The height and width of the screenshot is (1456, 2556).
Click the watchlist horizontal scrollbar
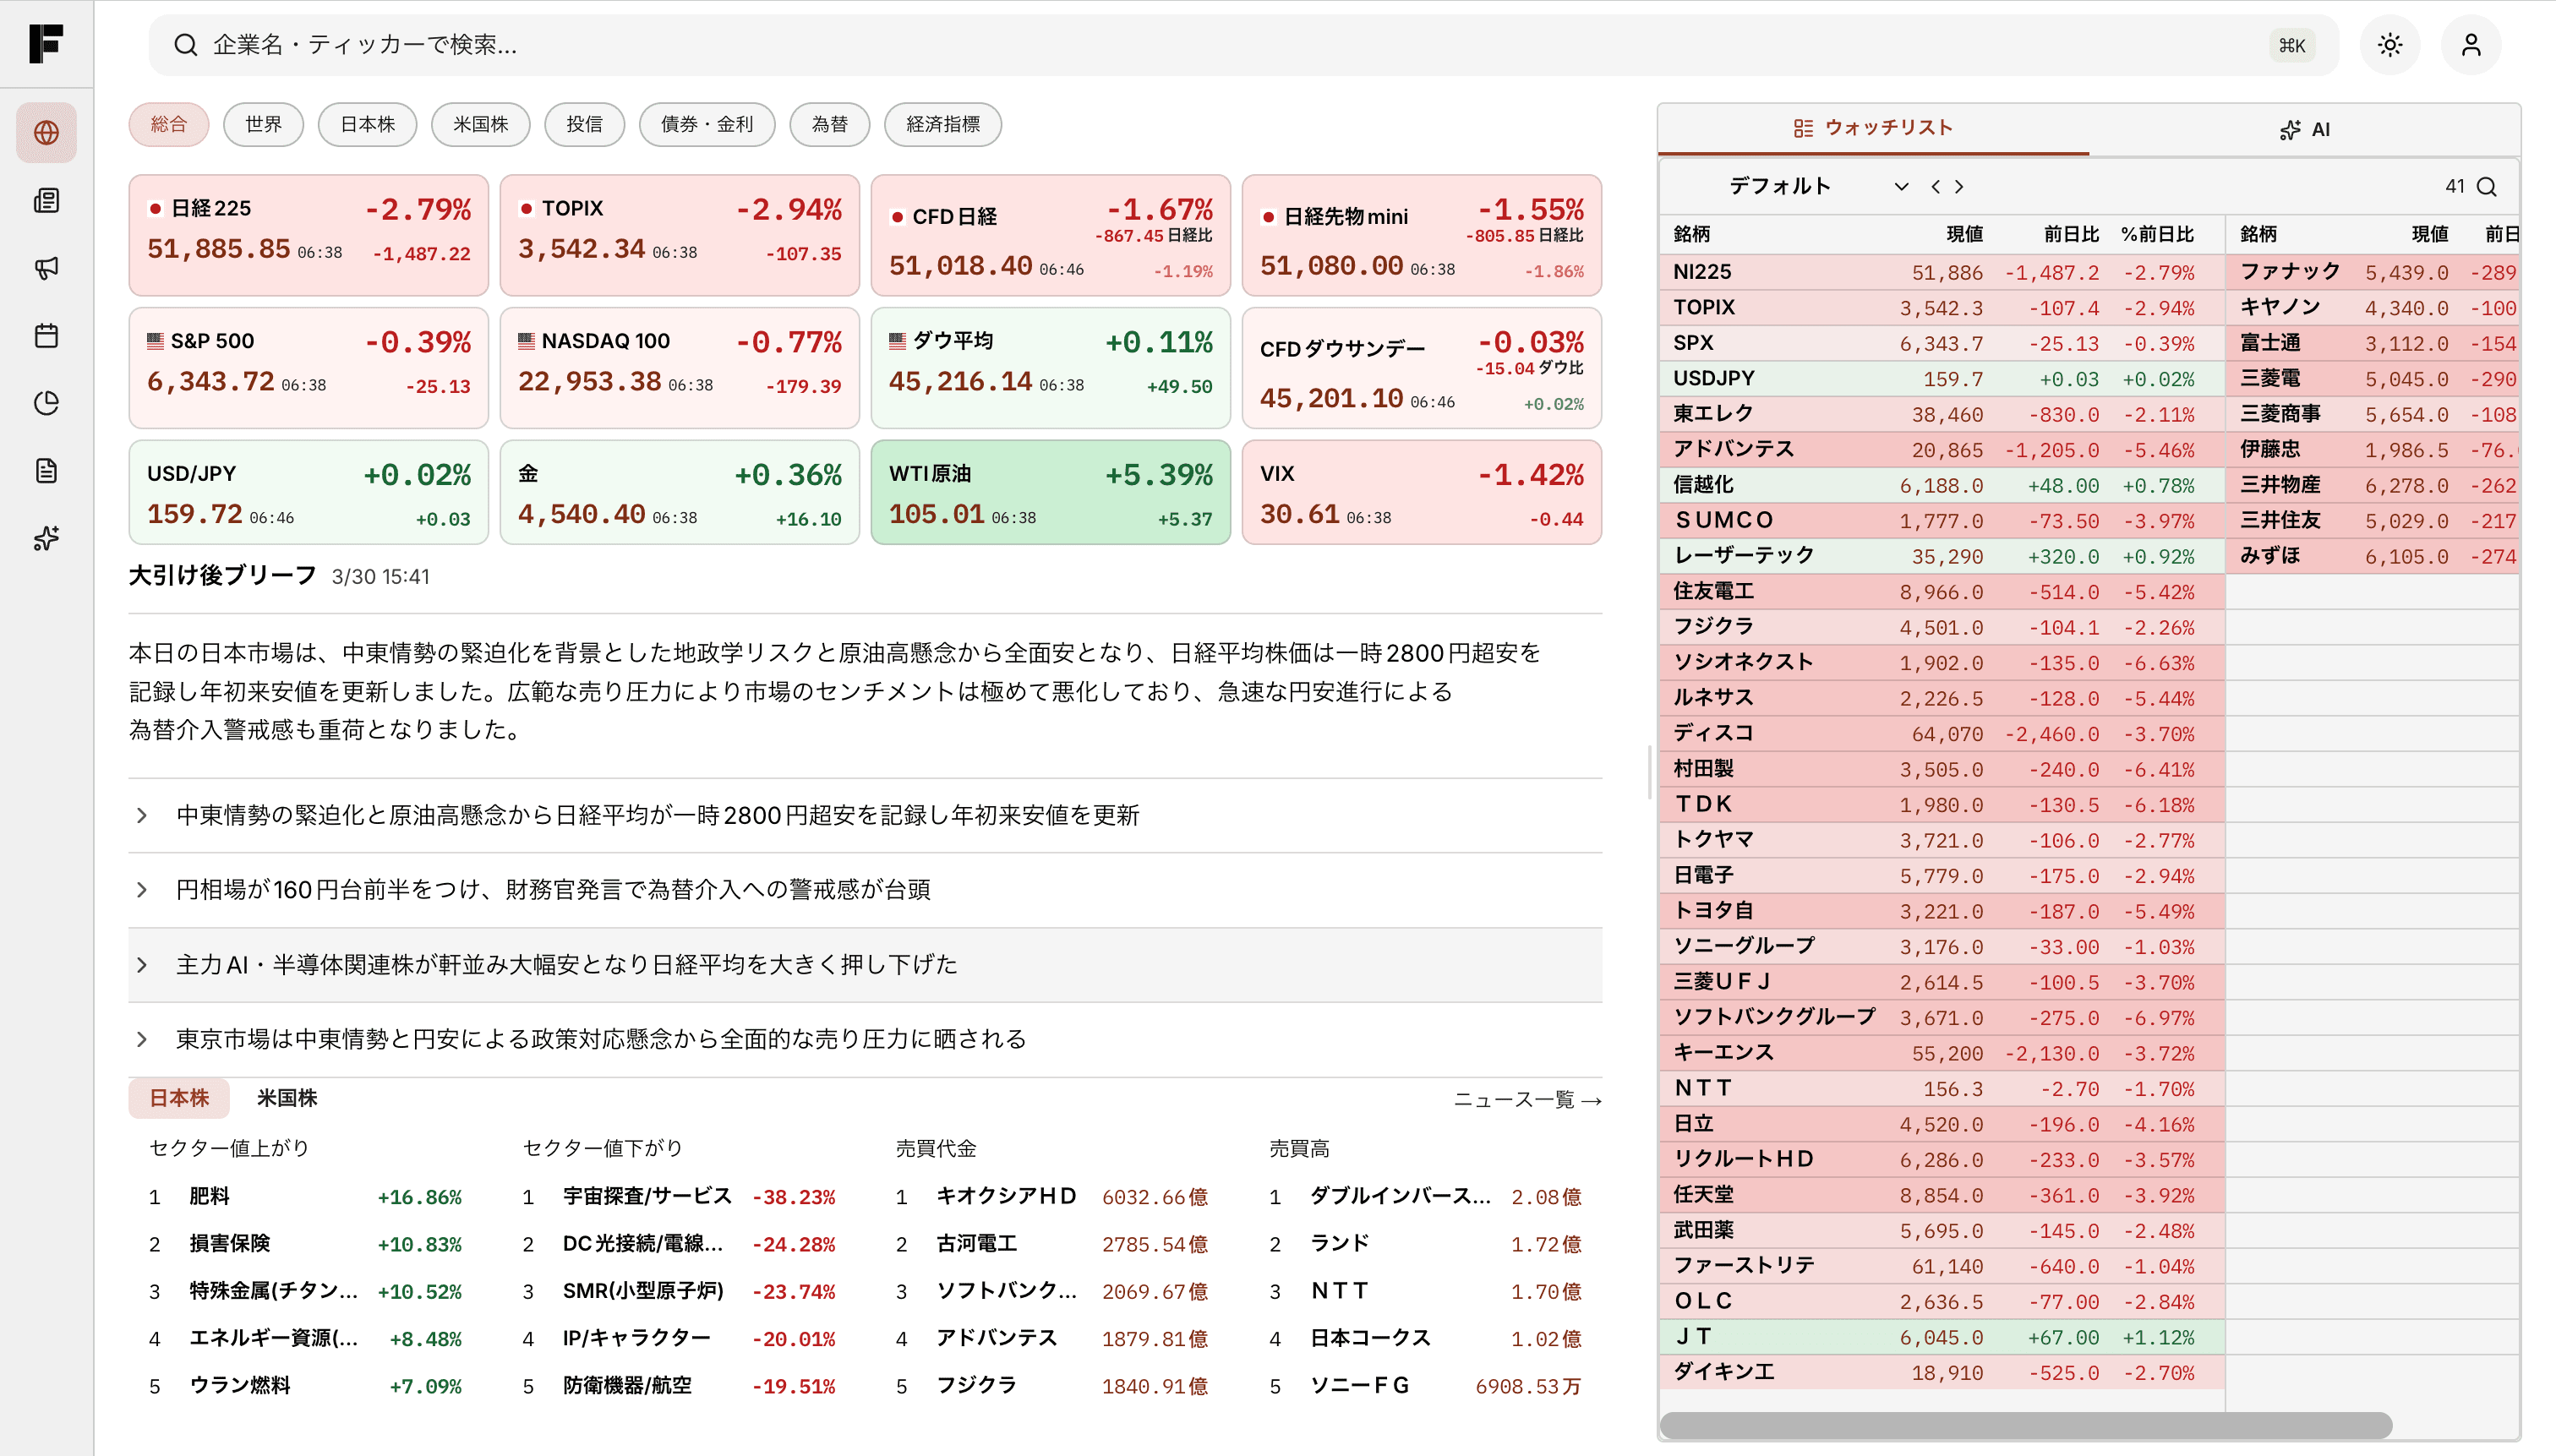[2025, 1424]
